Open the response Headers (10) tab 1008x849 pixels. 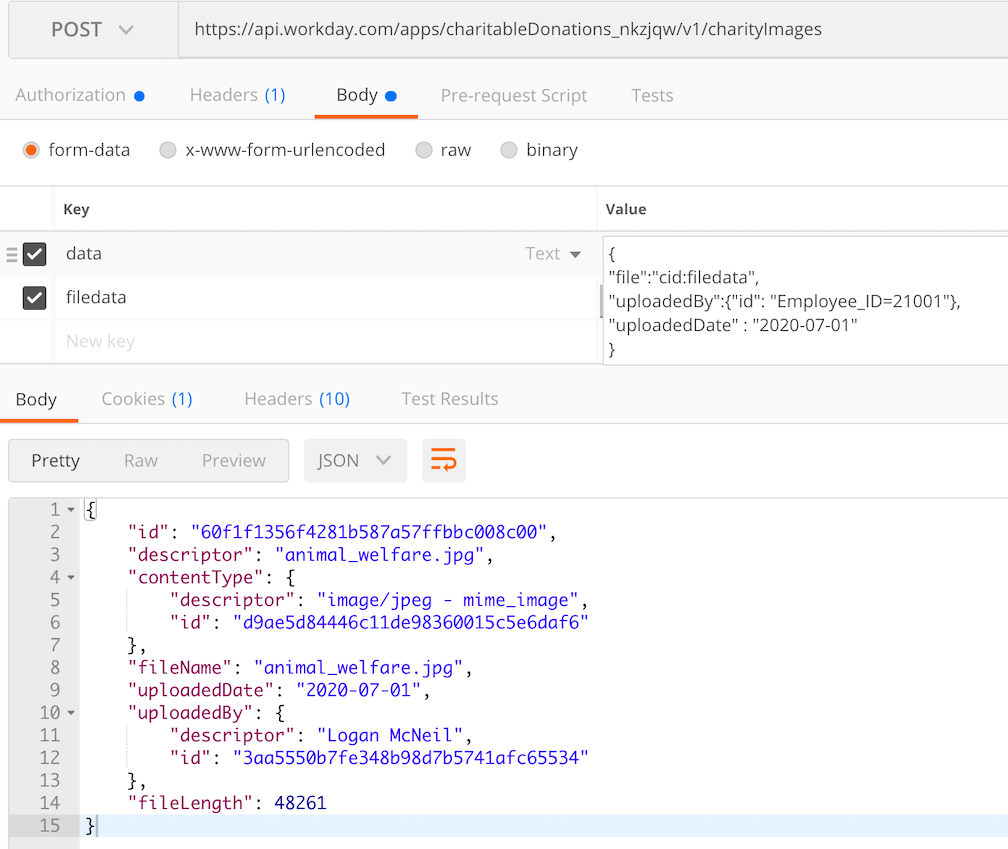[x=296, y=399]
